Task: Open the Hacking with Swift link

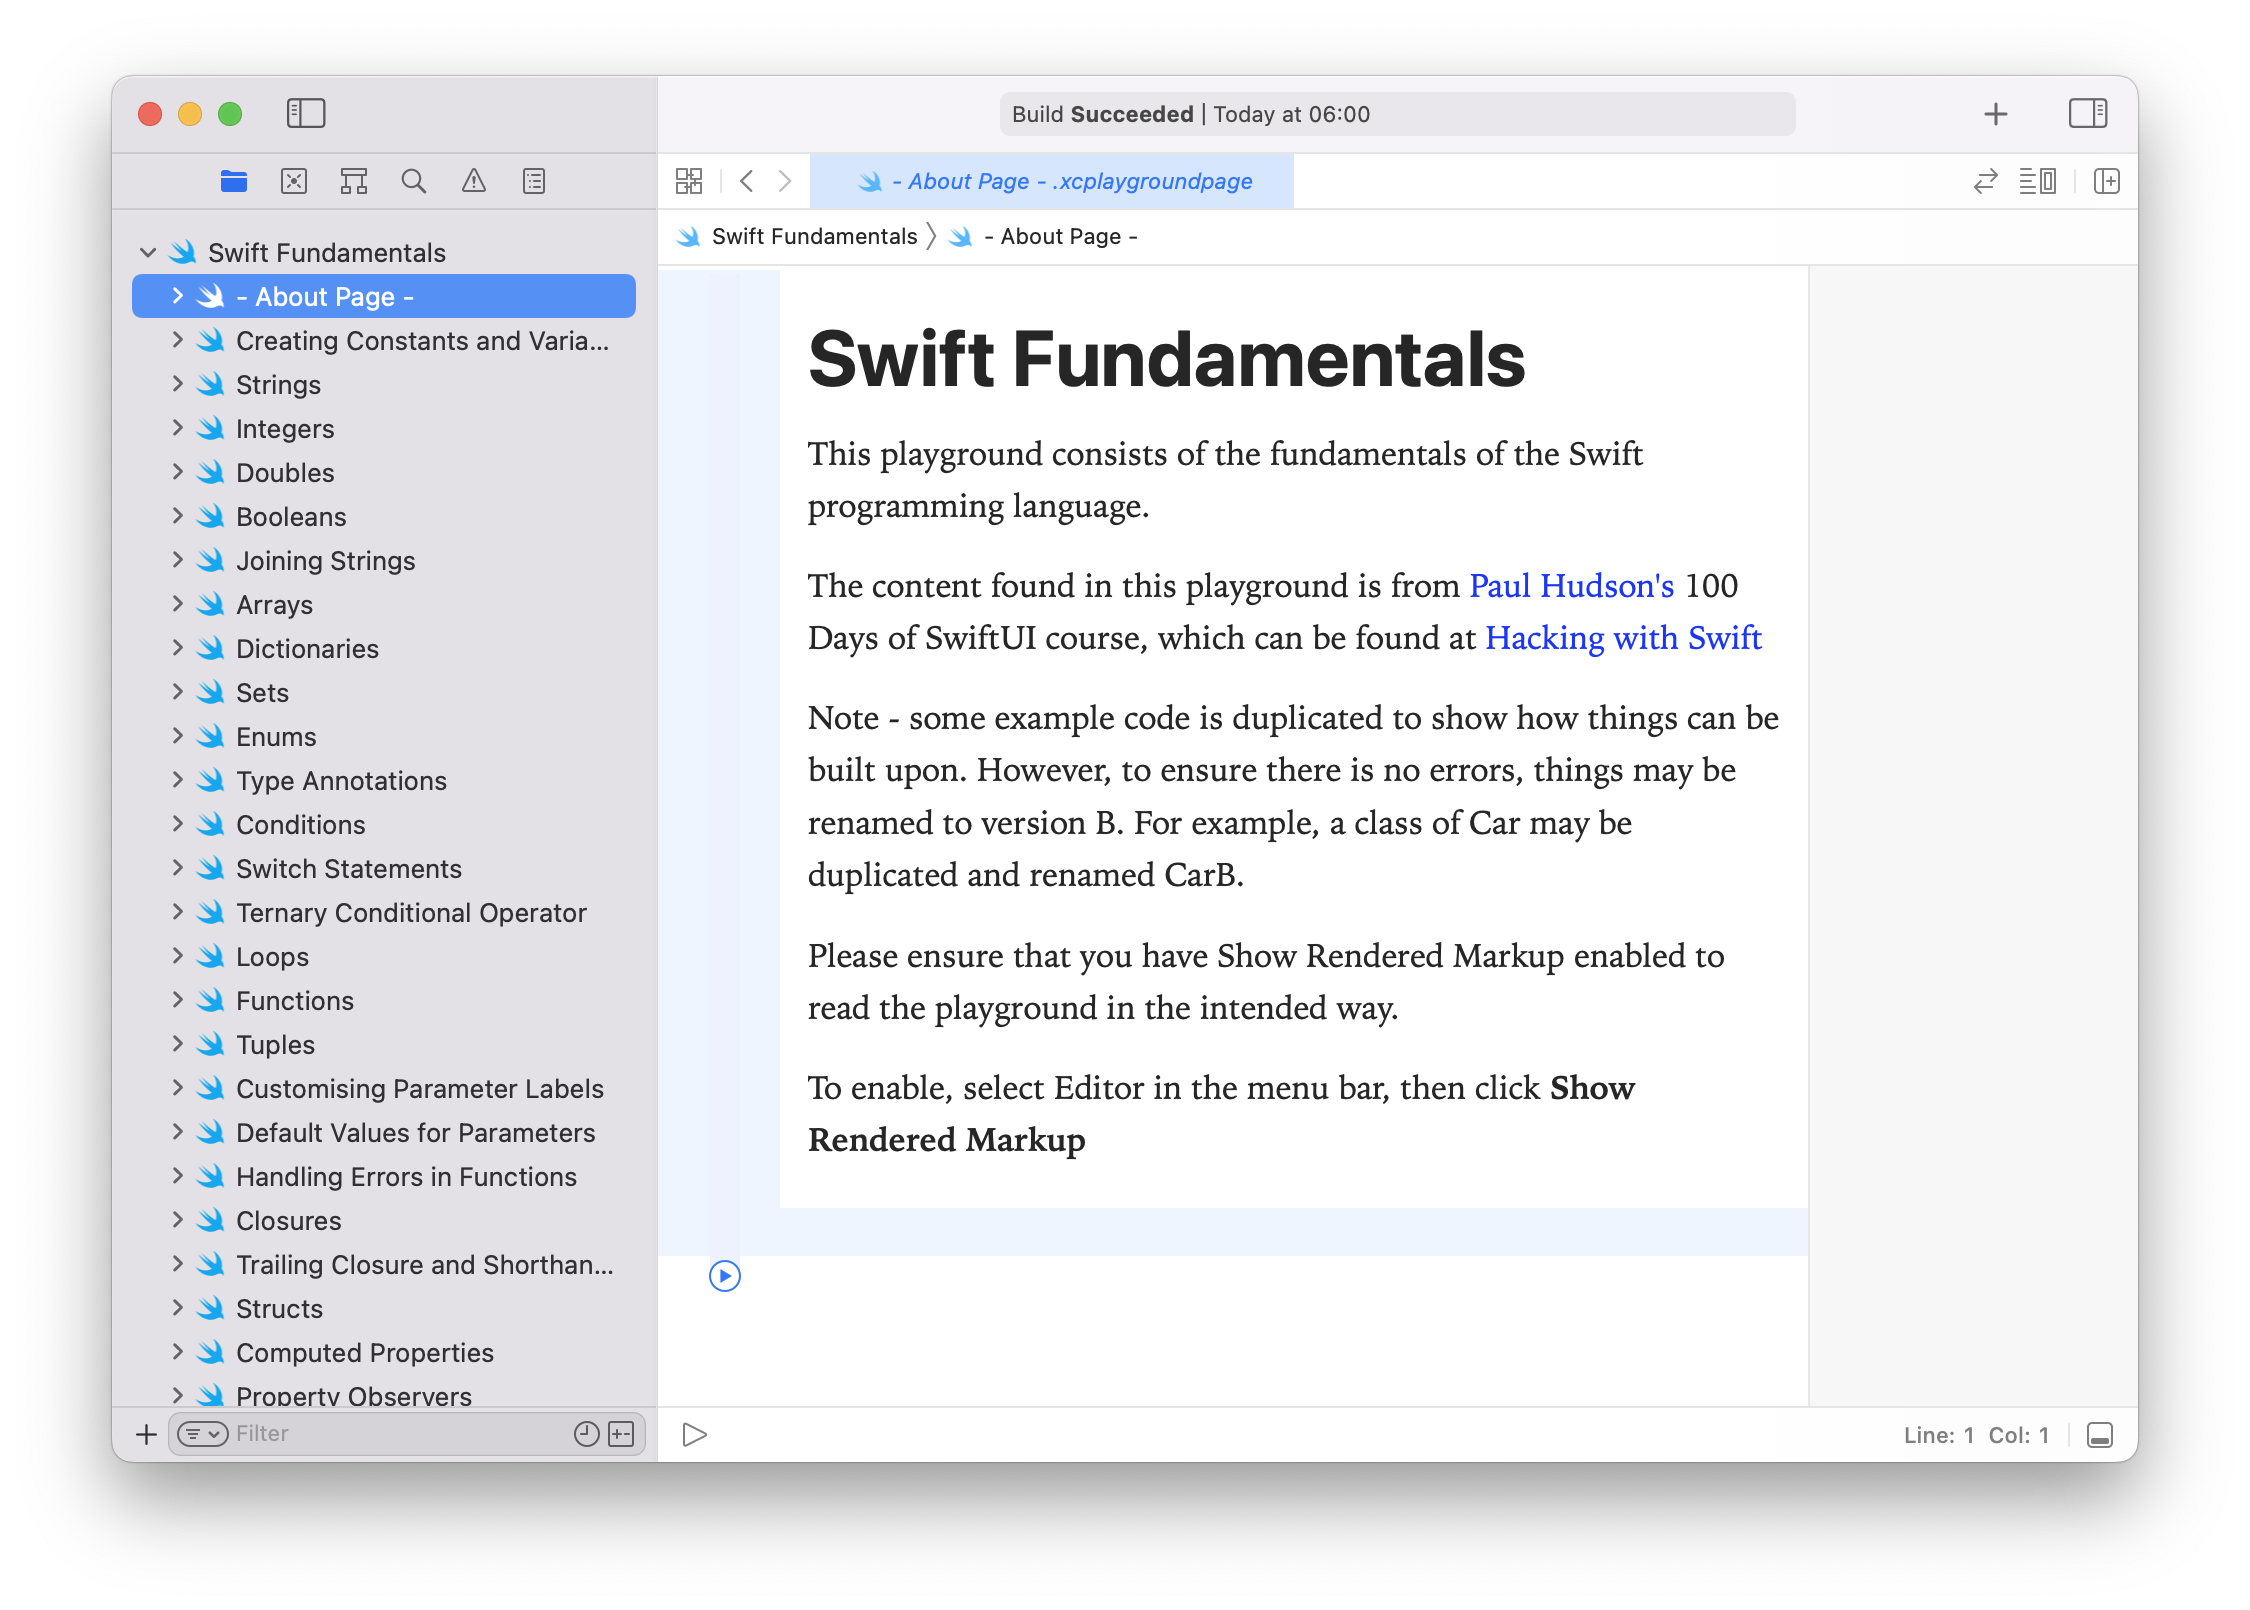Action: pos(1623,638)
